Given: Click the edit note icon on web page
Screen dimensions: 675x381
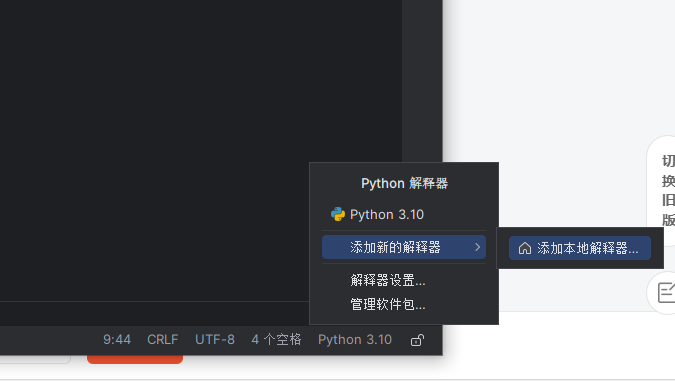Looking at the screenshot, I should 666,293.
